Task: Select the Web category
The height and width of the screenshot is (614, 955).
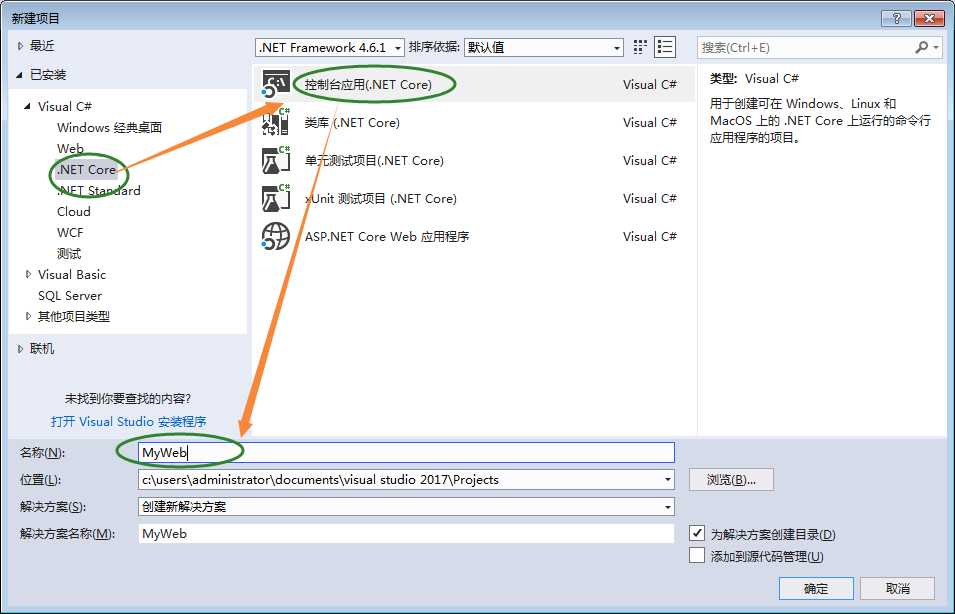Action: pyautogui.click(x=70, y=149)
